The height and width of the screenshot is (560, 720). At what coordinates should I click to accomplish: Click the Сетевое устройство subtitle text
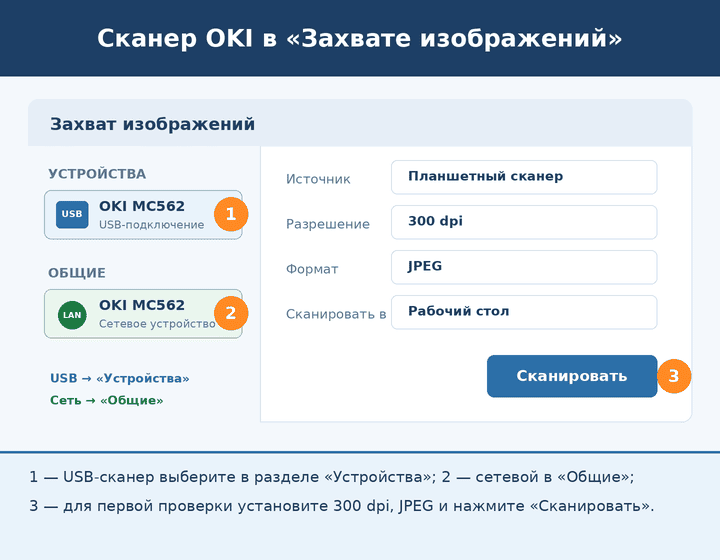(157, 324)
